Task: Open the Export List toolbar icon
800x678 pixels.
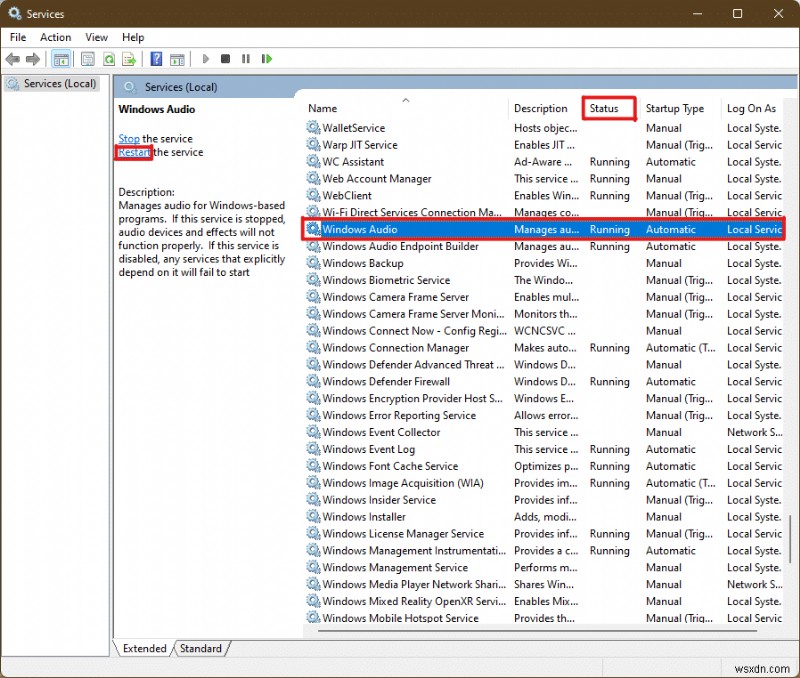Action: tap(129, 59)
